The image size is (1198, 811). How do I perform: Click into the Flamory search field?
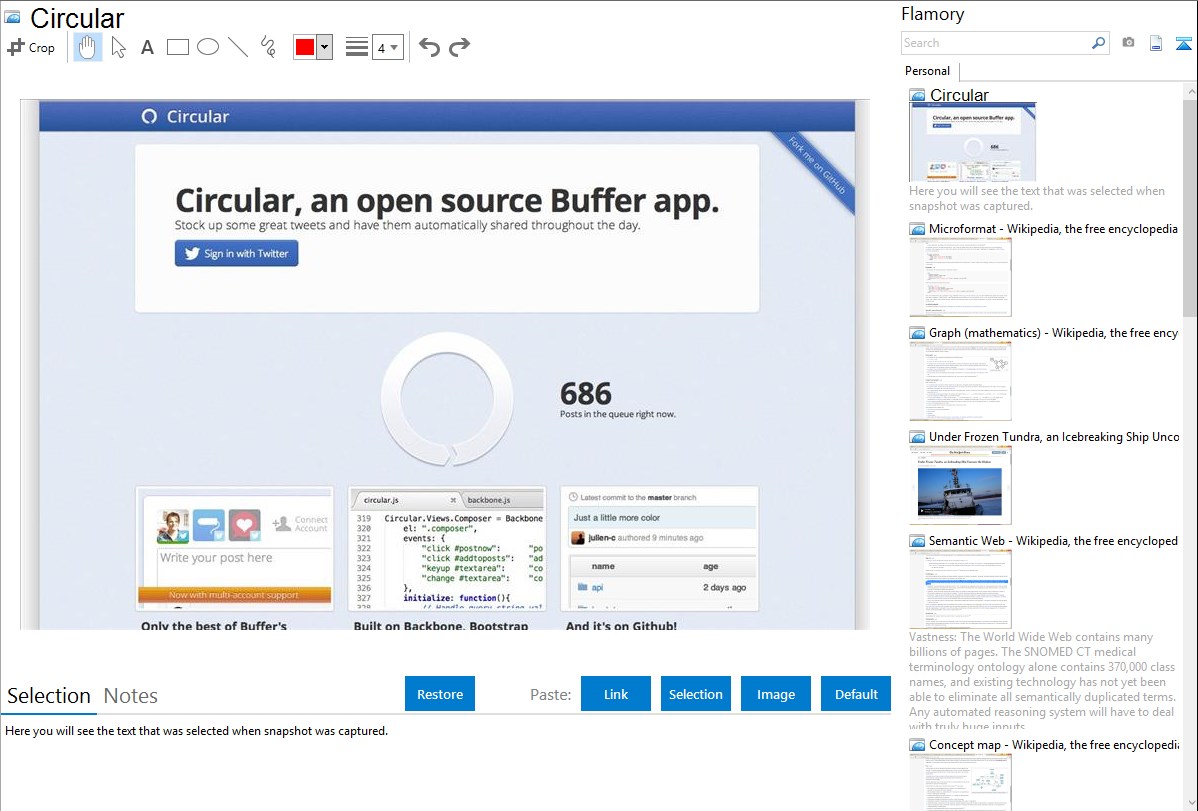[996, 43]
